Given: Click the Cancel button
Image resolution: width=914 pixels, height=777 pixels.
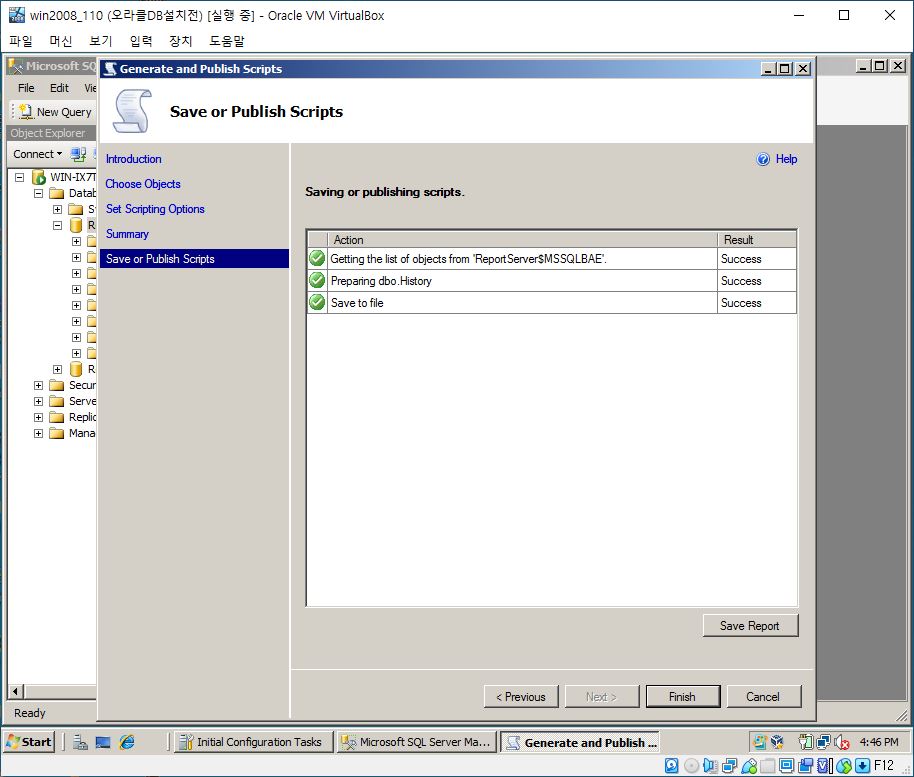Looking at the screenshot, I should tap(764, 697).
